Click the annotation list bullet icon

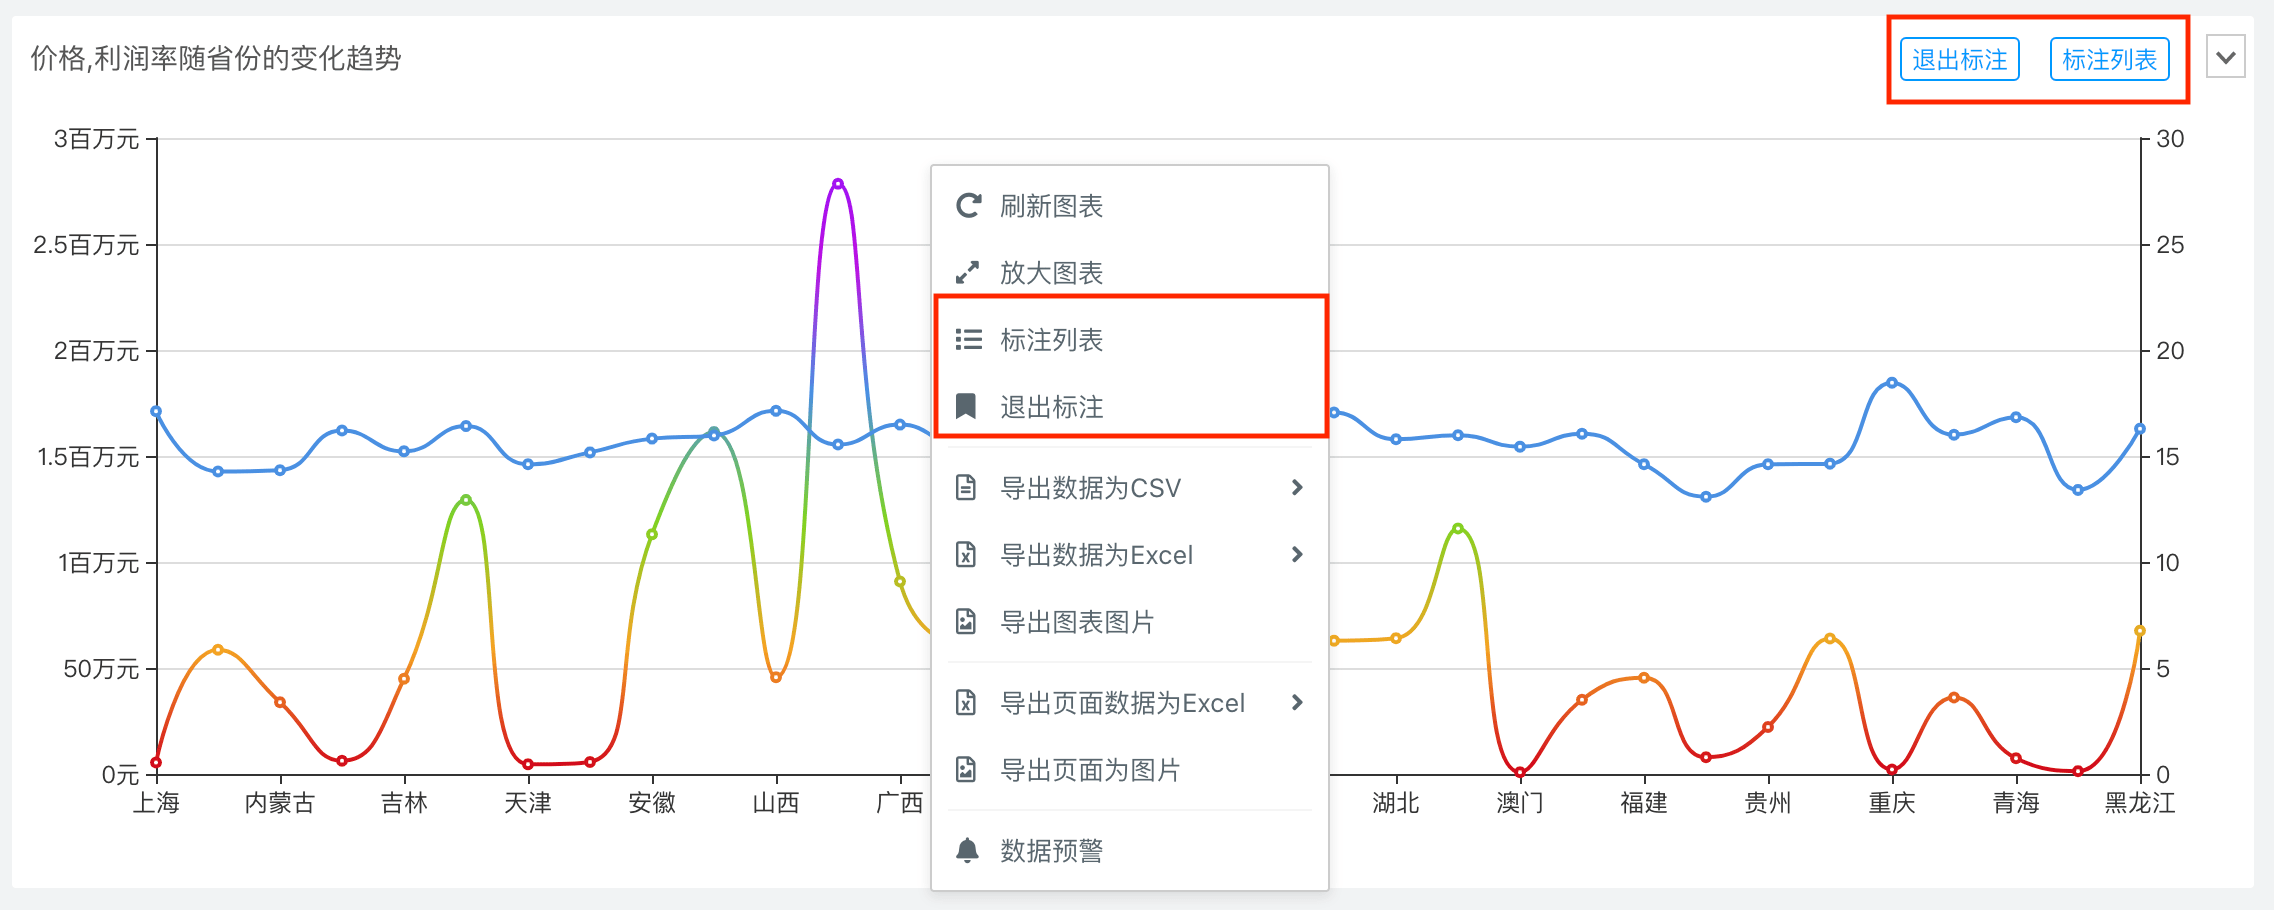click(967, 340)
